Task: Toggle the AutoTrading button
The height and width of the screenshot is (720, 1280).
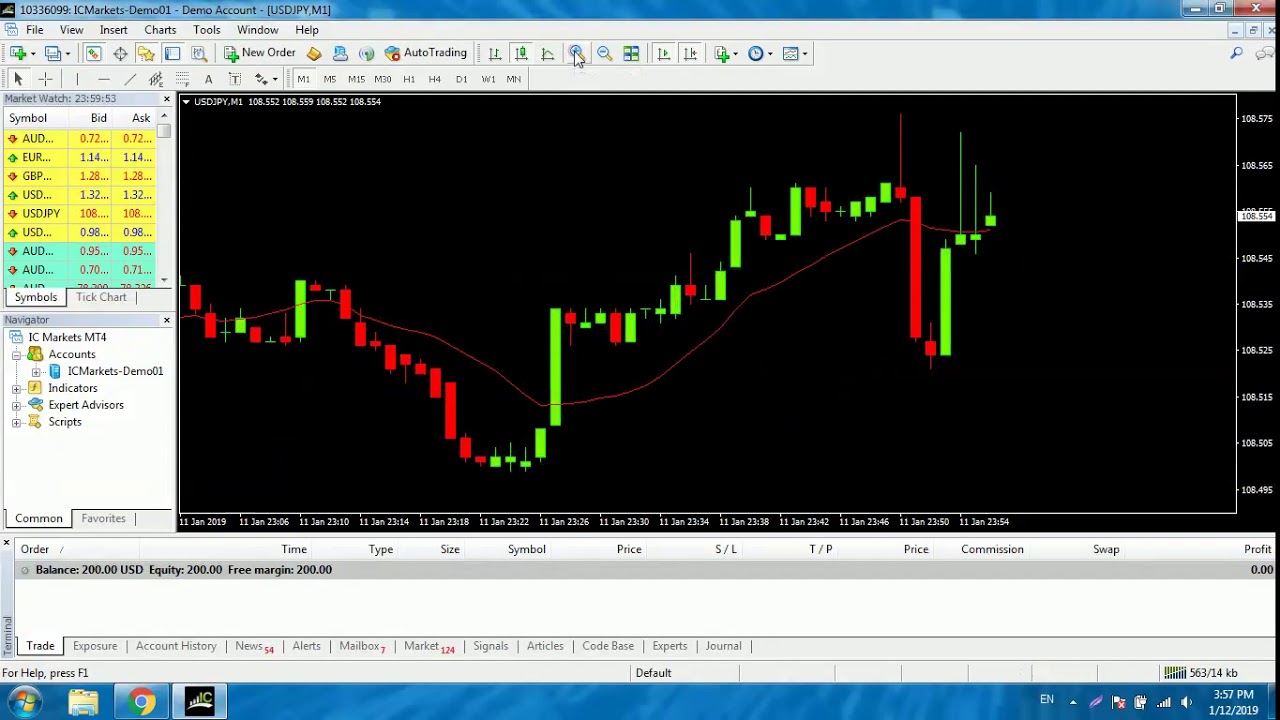Action: coord(426,53)
